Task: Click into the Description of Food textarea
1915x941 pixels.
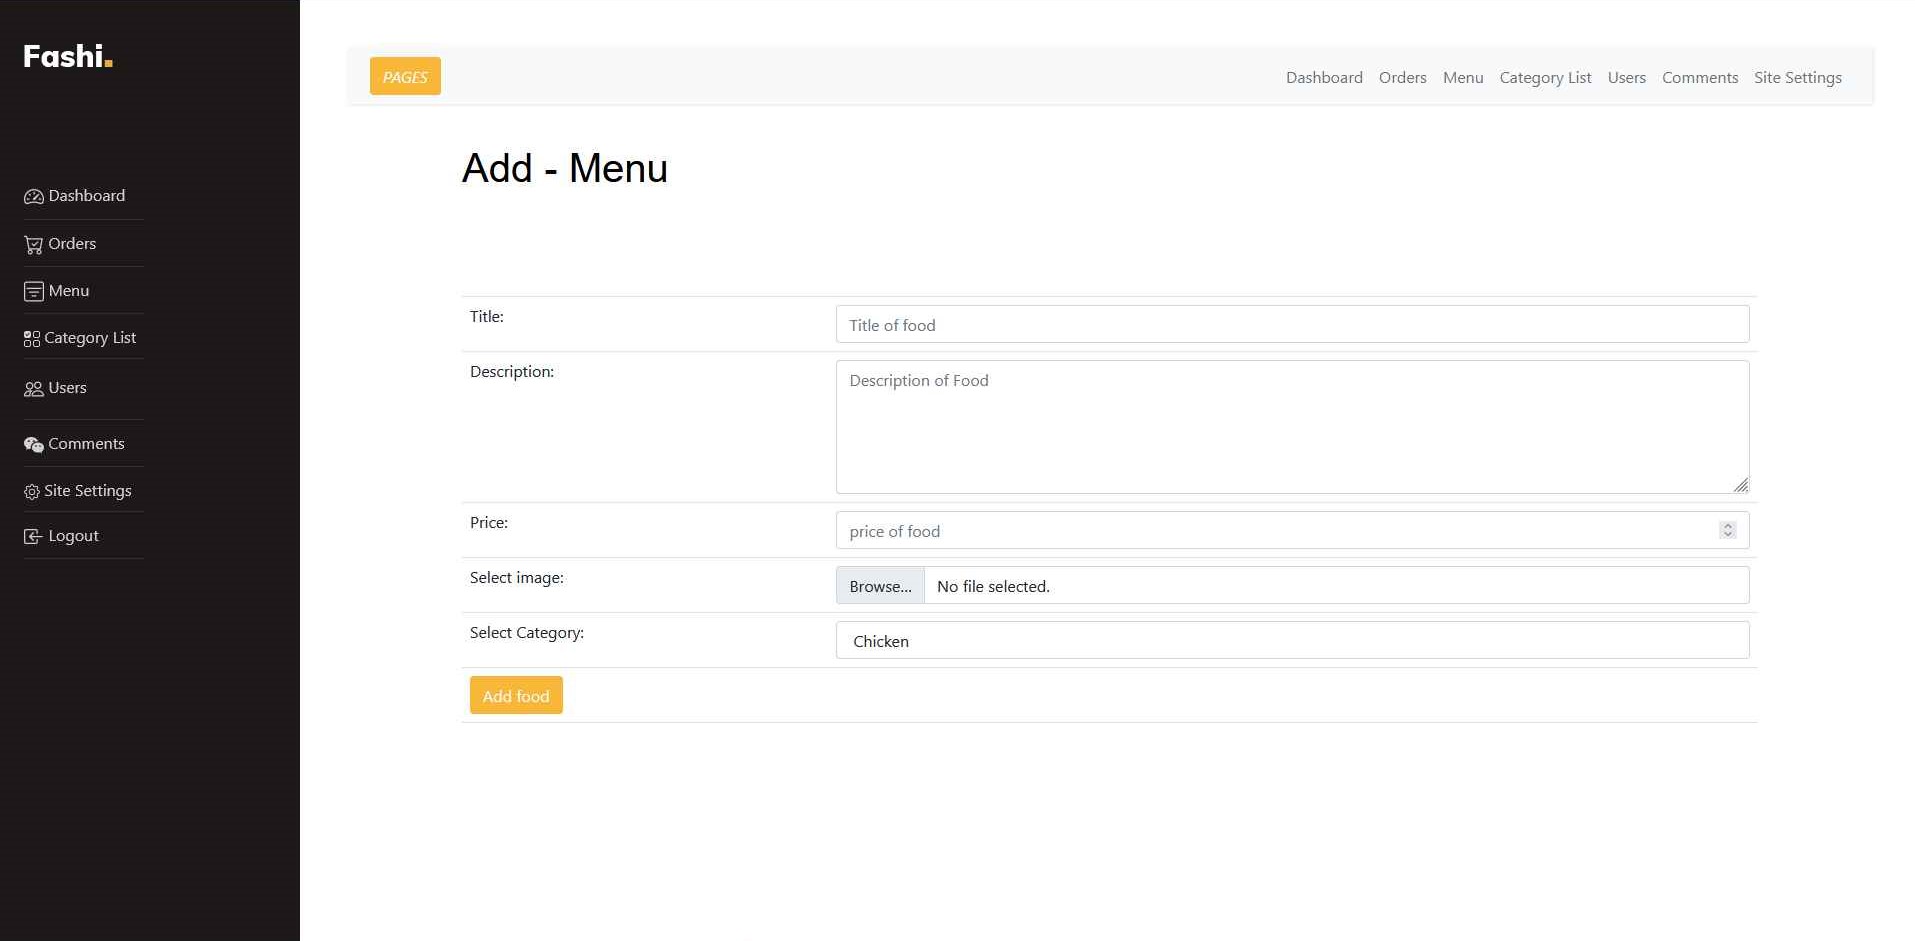Action: [x=1291, y=427]
